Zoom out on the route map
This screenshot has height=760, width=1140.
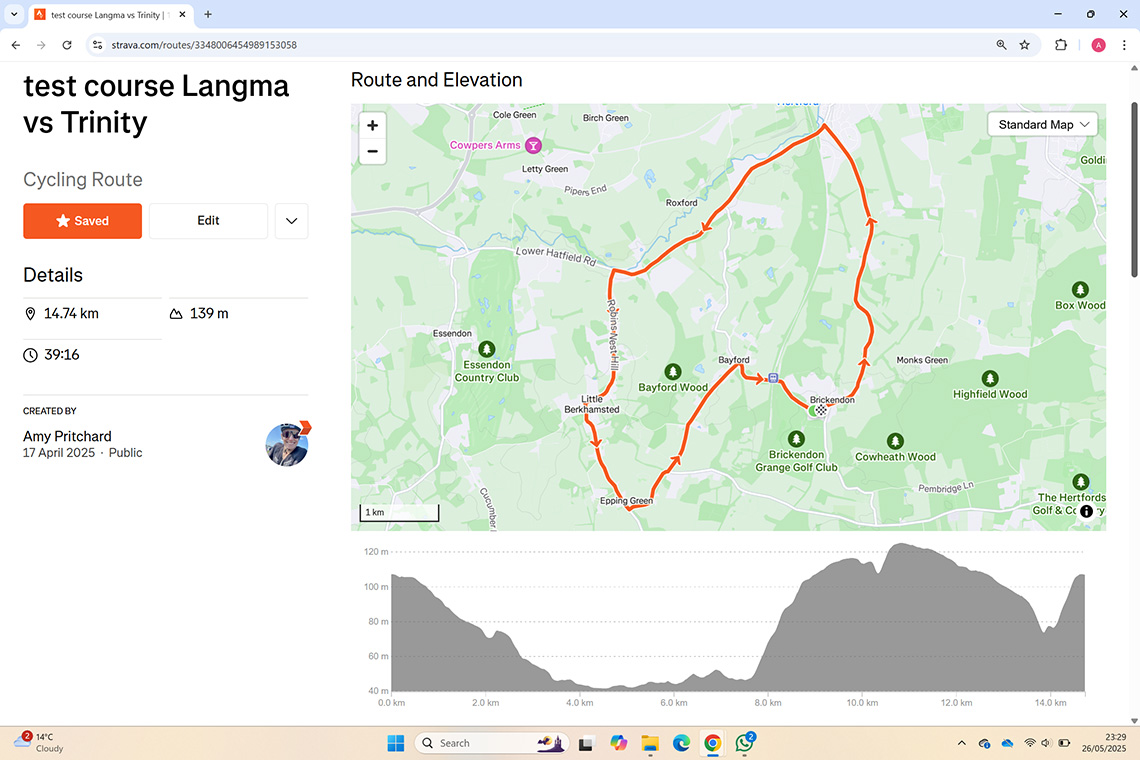[x=372, y=152]
